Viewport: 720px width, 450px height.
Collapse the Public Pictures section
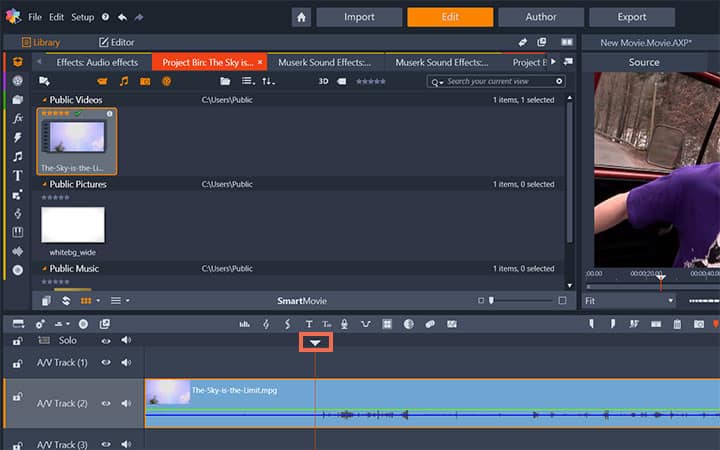point(45,184)
